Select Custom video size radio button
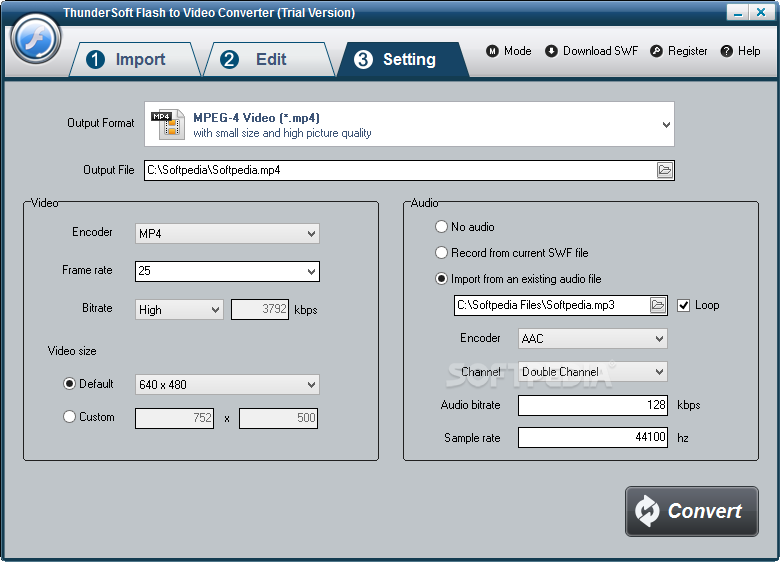This screenshot has height=562, width=780. point(69,416)
